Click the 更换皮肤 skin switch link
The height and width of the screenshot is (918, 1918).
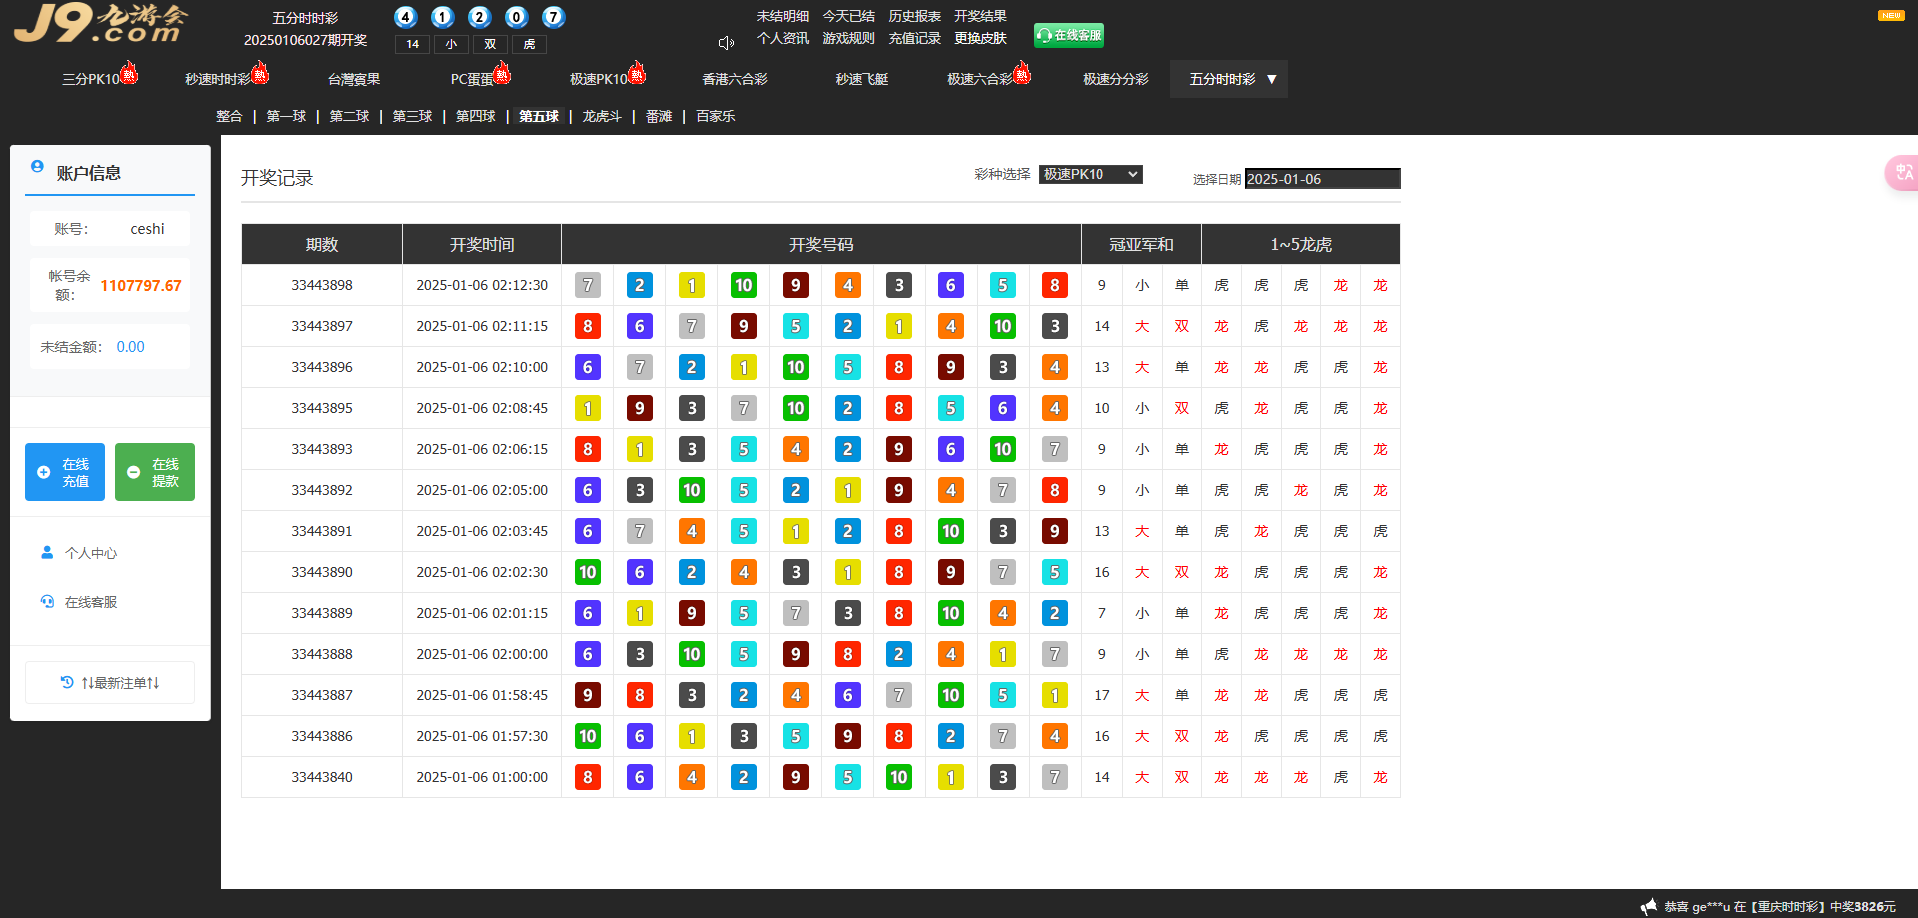click(x=980, y=38)
